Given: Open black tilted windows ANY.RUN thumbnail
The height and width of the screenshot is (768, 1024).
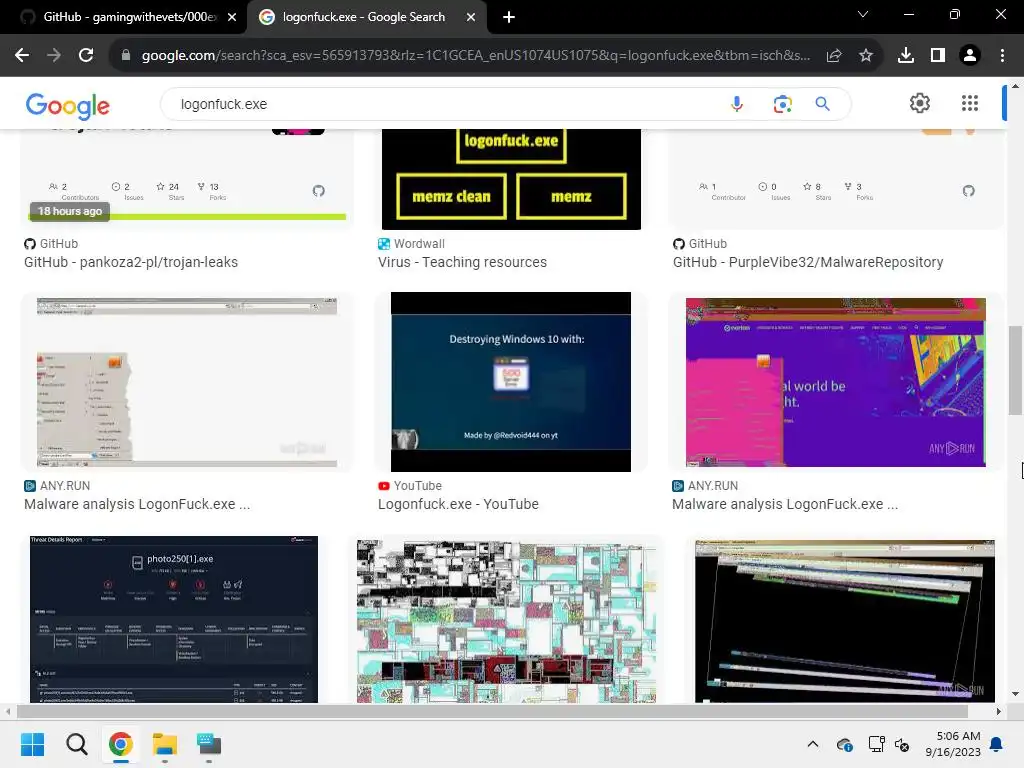Looking at the screenshot, I should 844,621.
